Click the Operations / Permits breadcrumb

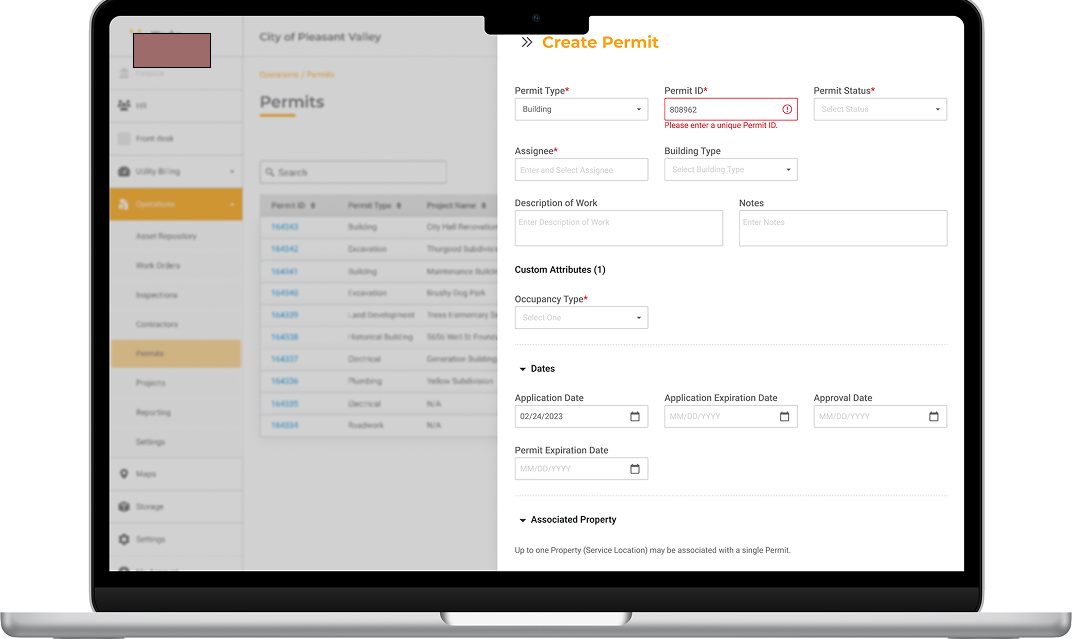click(x=297, y=74)
